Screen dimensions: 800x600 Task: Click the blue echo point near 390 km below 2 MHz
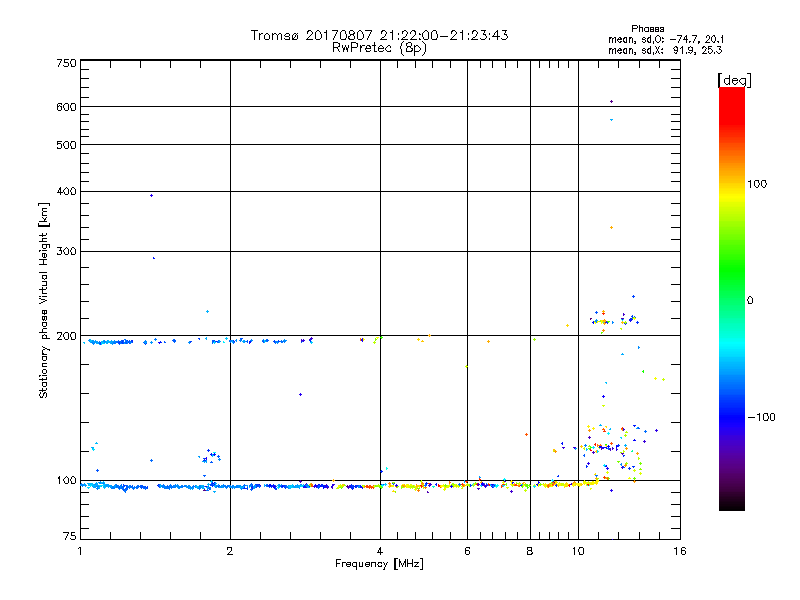pos(151,195)
